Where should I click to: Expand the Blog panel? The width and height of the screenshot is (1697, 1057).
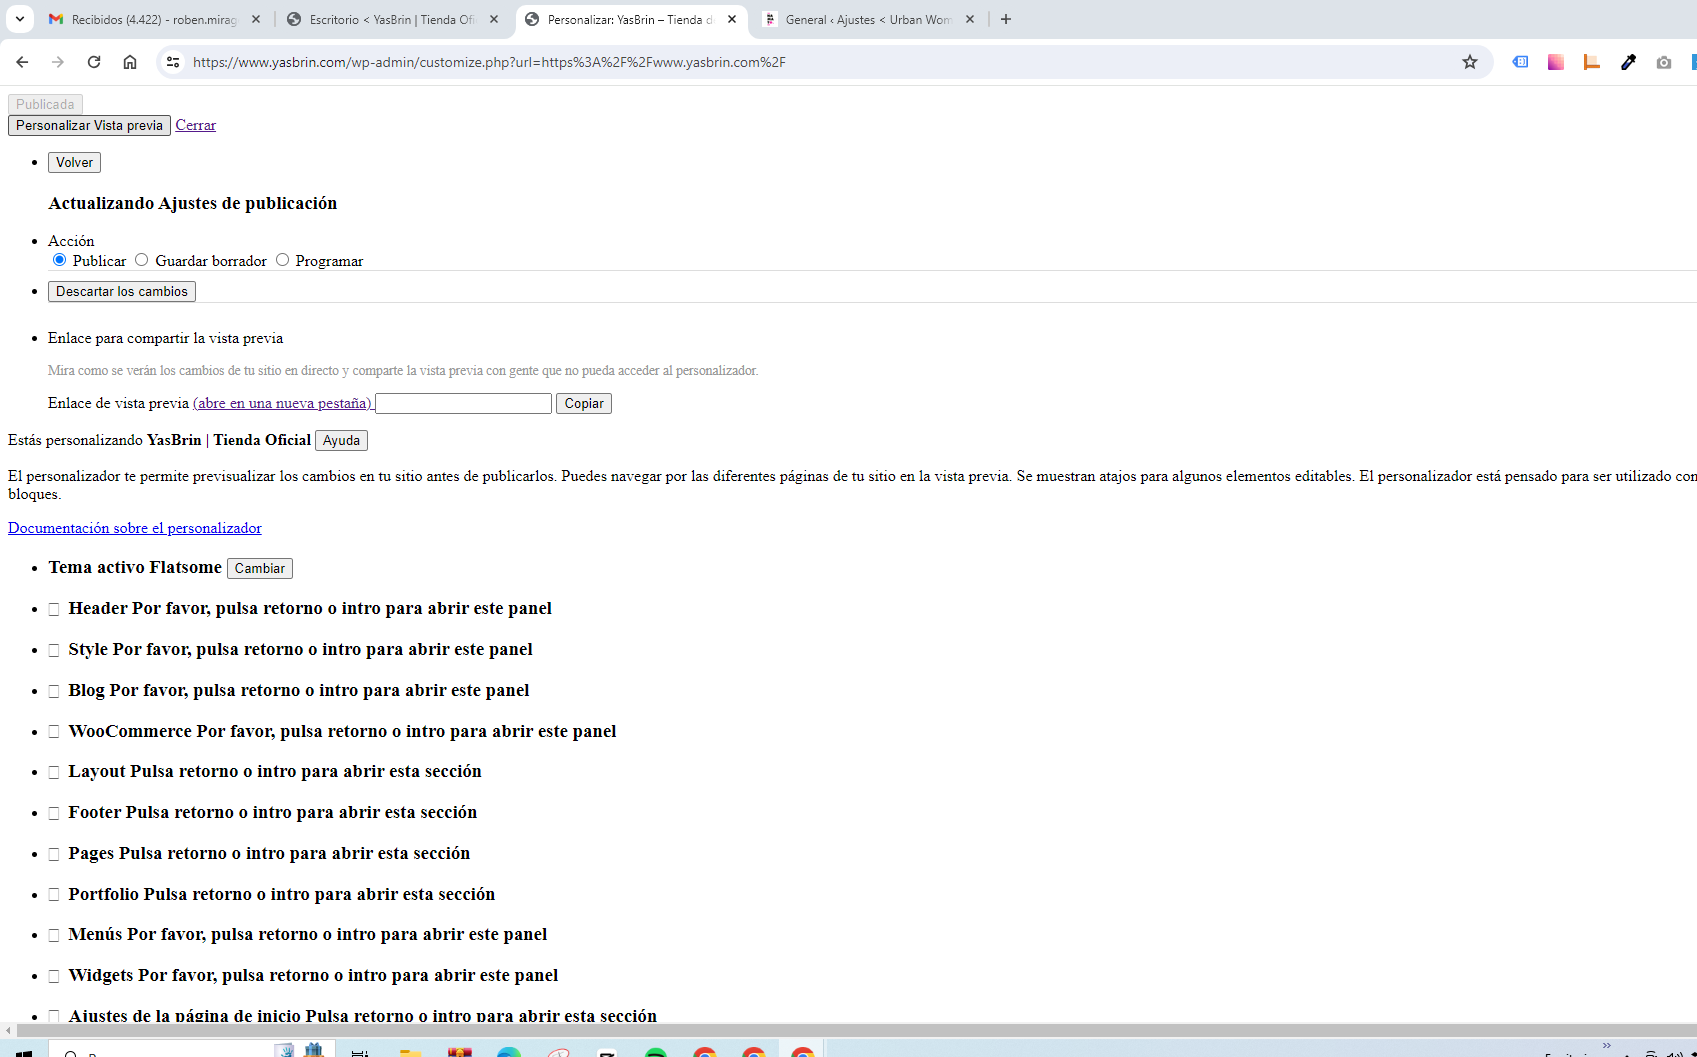[299, 690]
